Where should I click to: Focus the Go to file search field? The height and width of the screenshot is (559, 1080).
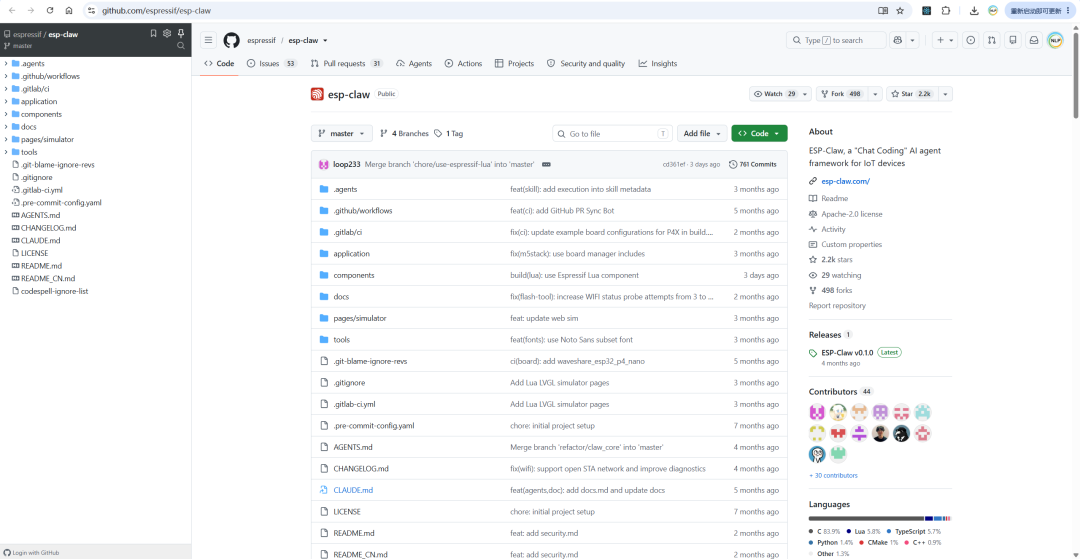(612, 134)
